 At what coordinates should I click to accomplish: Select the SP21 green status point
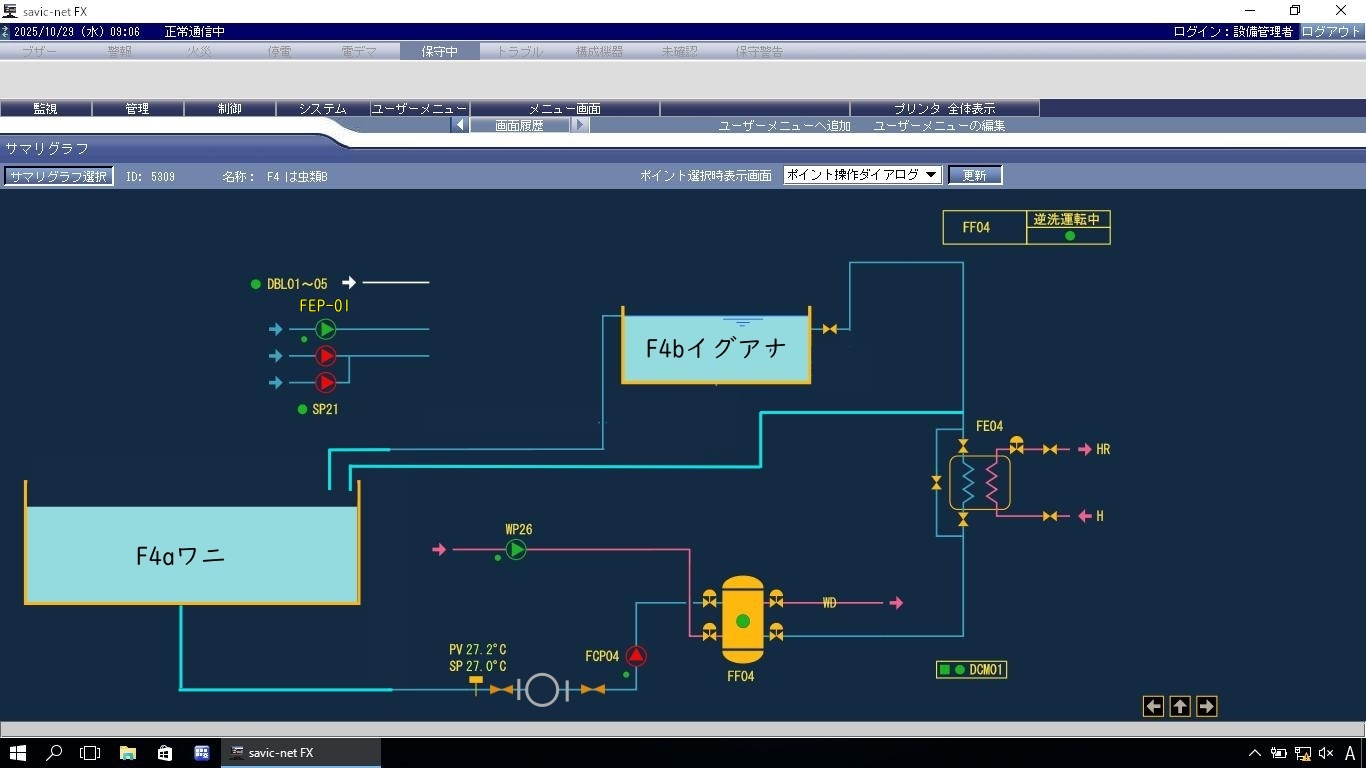(x=302, y=409)
